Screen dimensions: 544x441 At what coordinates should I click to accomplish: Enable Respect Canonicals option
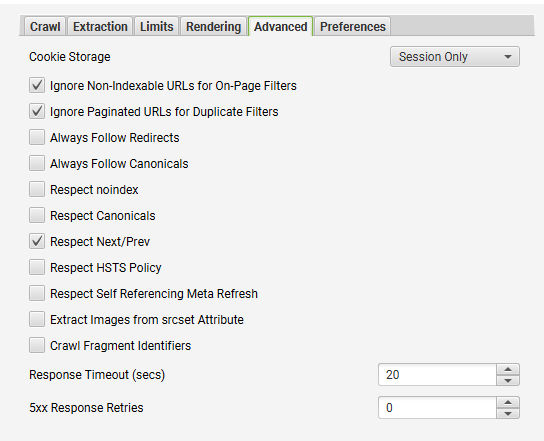pyautogui.click(x=37, y=215)
